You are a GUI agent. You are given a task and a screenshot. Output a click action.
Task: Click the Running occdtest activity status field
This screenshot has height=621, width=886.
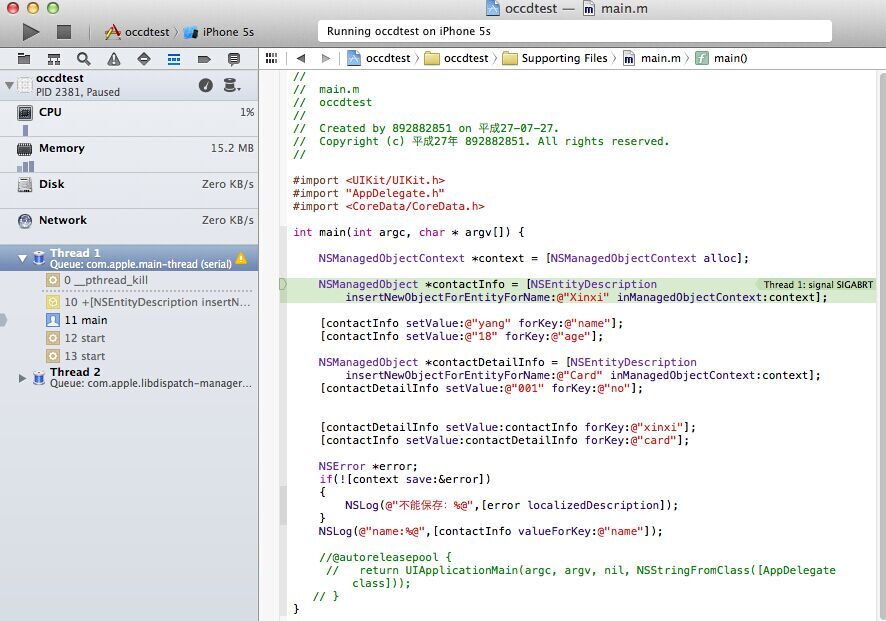[575, 31]
